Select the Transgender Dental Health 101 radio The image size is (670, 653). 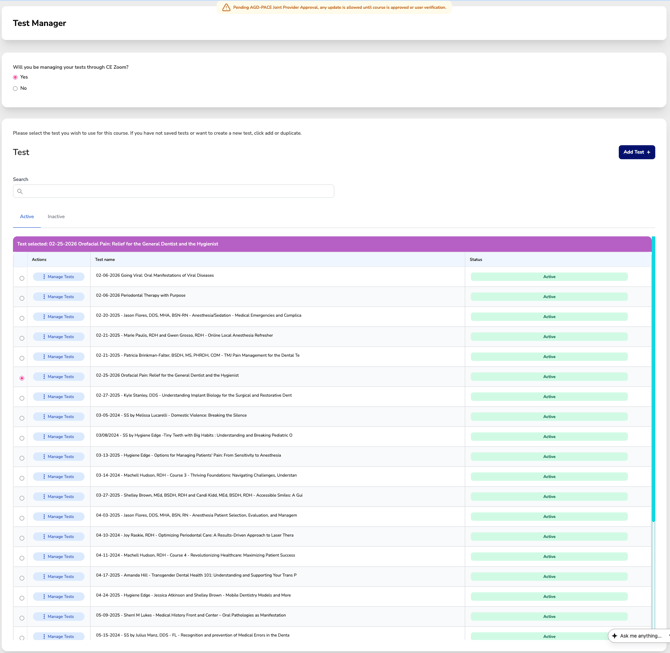pos(22,578)
